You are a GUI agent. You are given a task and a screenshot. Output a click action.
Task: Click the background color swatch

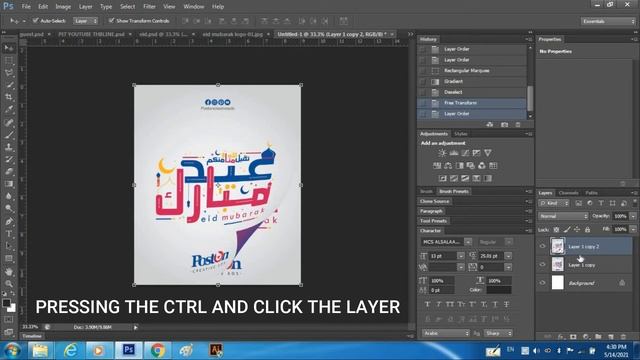[12, 309]
